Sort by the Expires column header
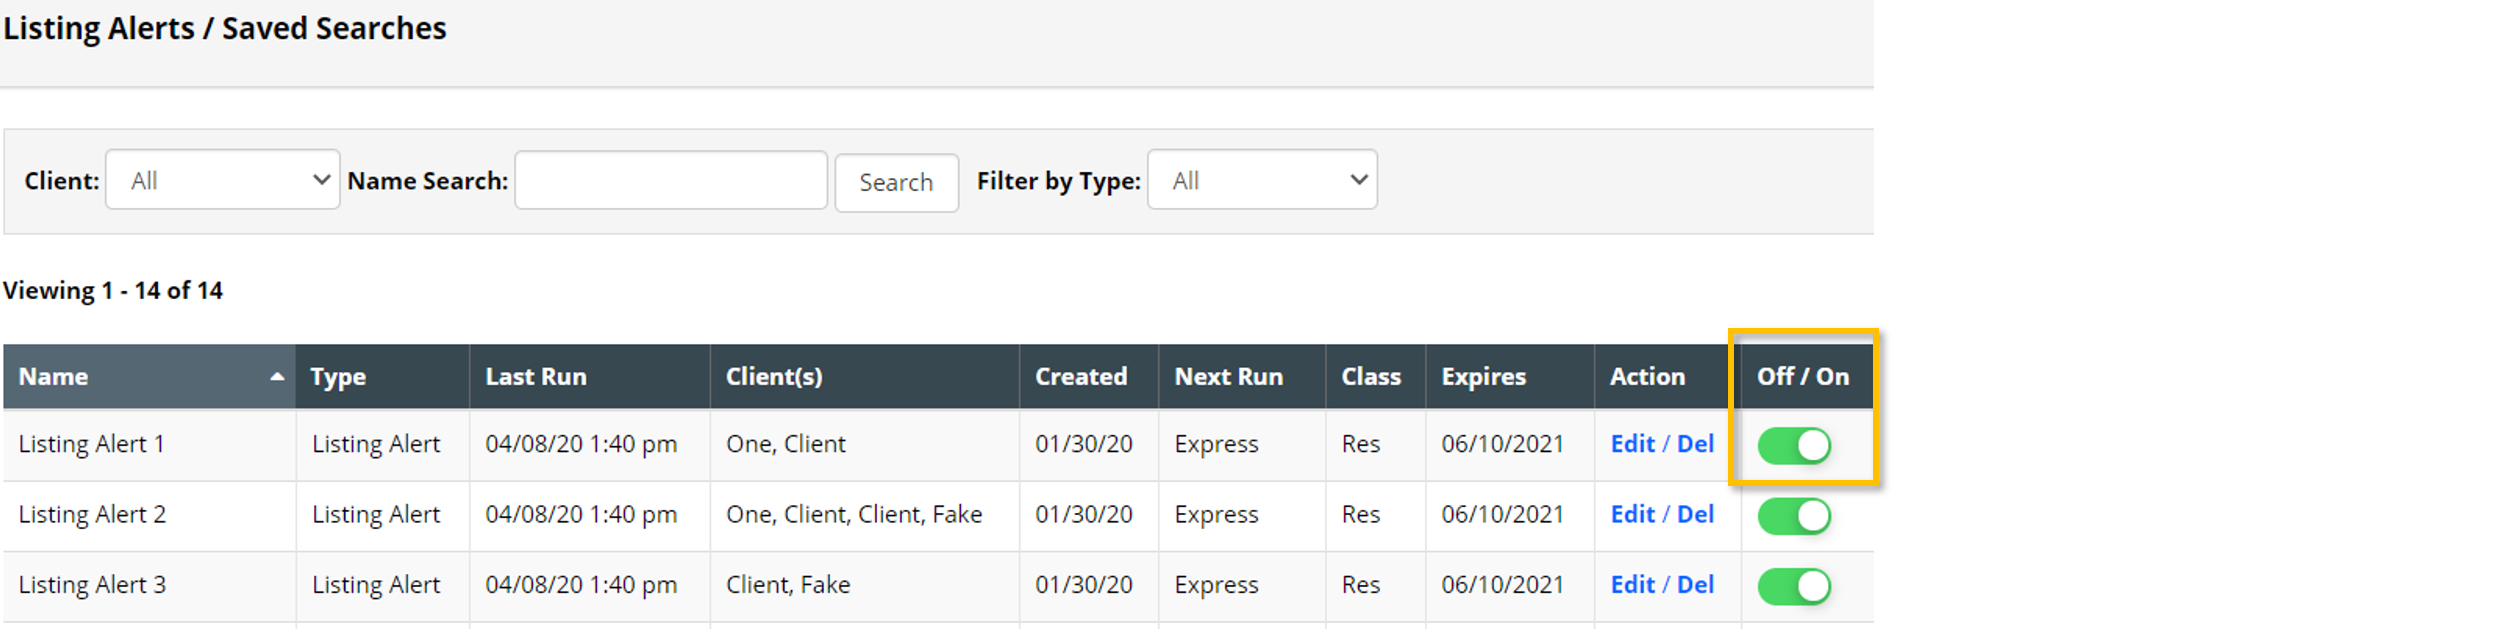 click(x=1483, y=377)
